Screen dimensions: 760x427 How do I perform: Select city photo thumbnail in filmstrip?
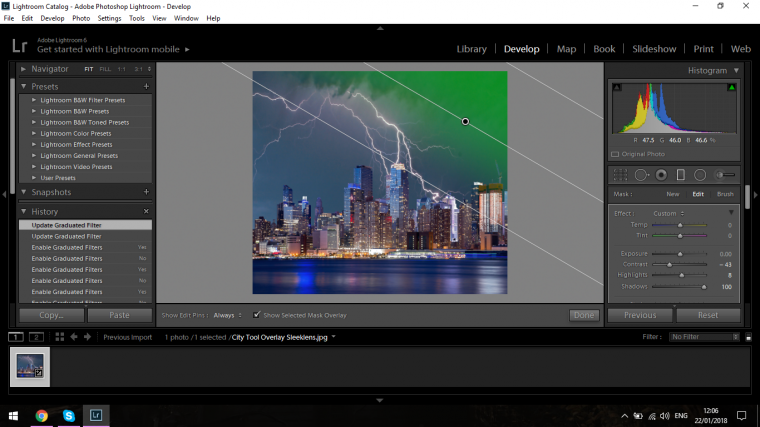pyautogui.click(x=30, y=366)
